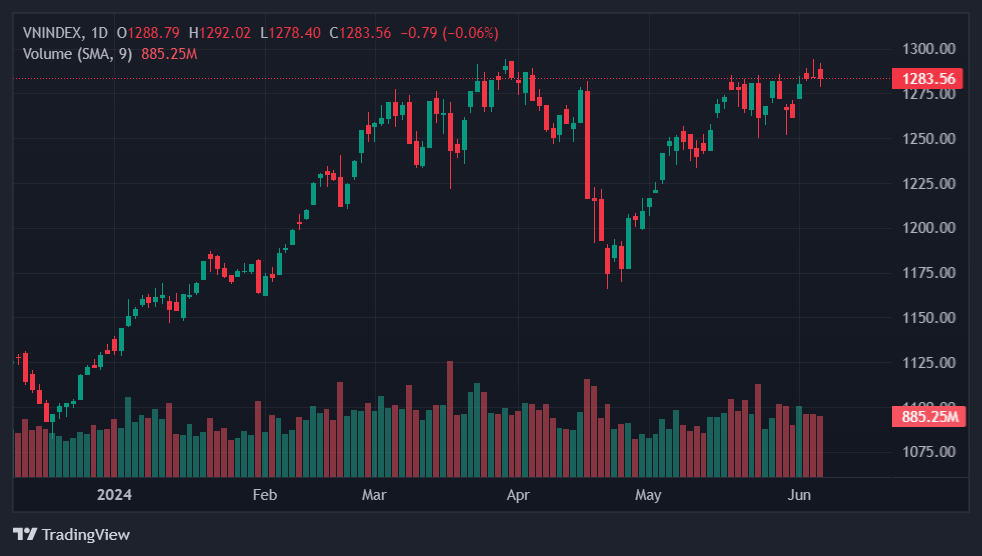982x556 pixels.
Task: Click the Apr label on time axis
Action: point(517,494)
